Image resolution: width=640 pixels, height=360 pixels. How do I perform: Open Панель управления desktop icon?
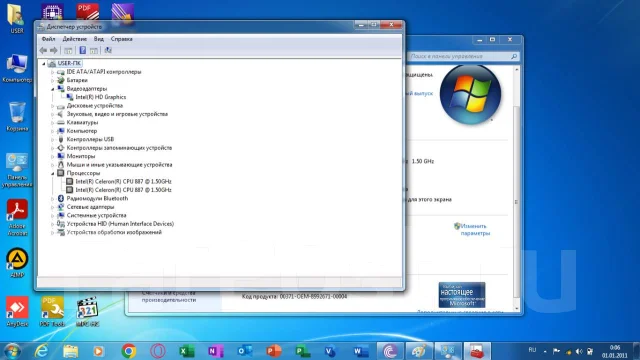click(17, 170)
